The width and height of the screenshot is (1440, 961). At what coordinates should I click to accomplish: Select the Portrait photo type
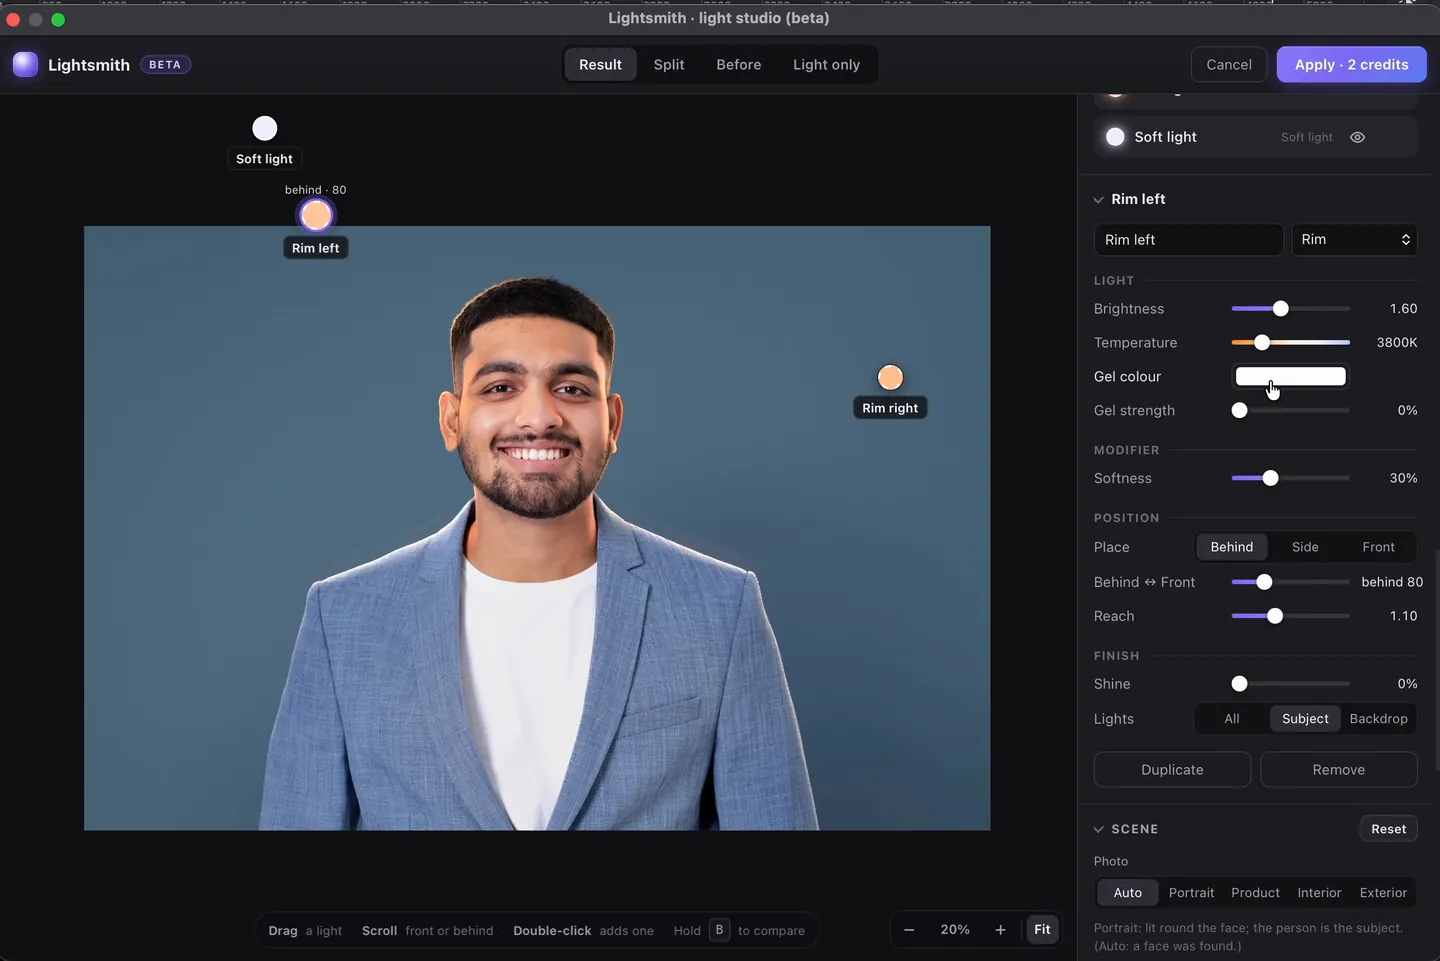[1191, 893]
